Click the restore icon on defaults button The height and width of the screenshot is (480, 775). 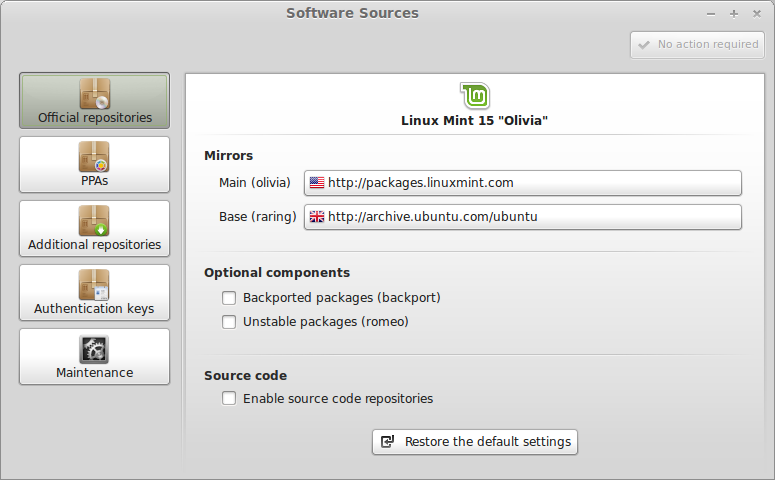(x=388, y=442)
